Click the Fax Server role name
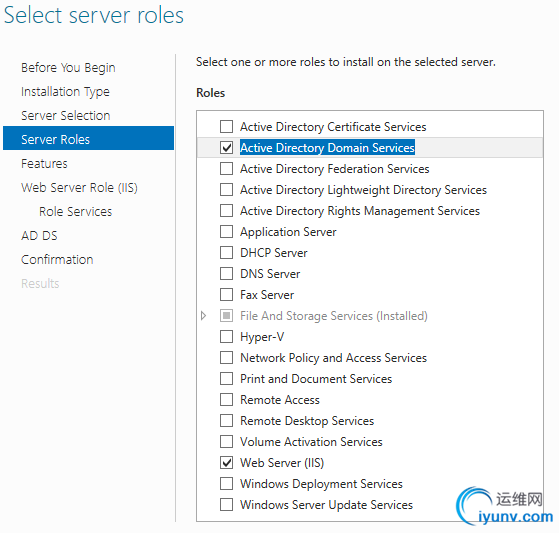 [267, 295]
